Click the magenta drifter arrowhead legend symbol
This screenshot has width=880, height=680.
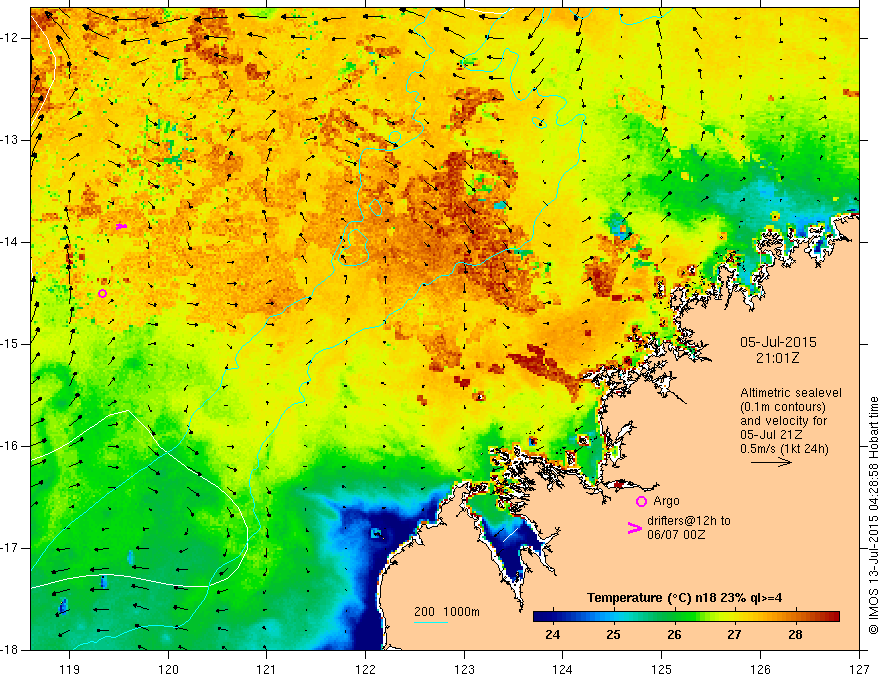coord(634,528)
